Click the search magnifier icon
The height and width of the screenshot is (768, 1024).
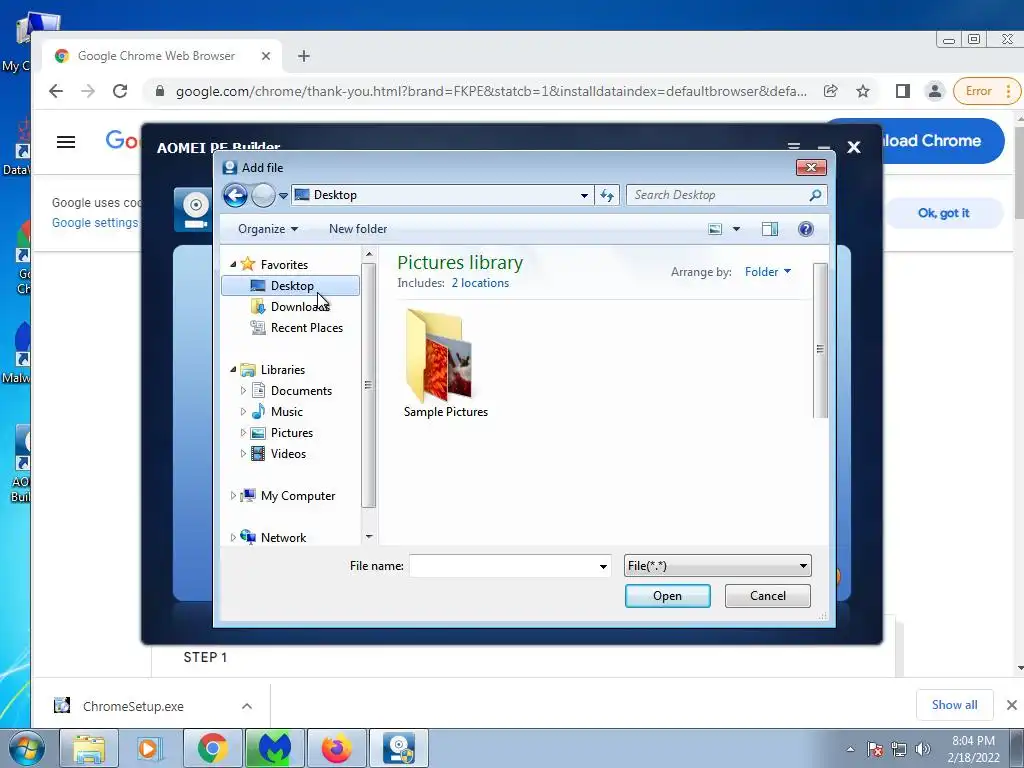(x=815, y=195)
